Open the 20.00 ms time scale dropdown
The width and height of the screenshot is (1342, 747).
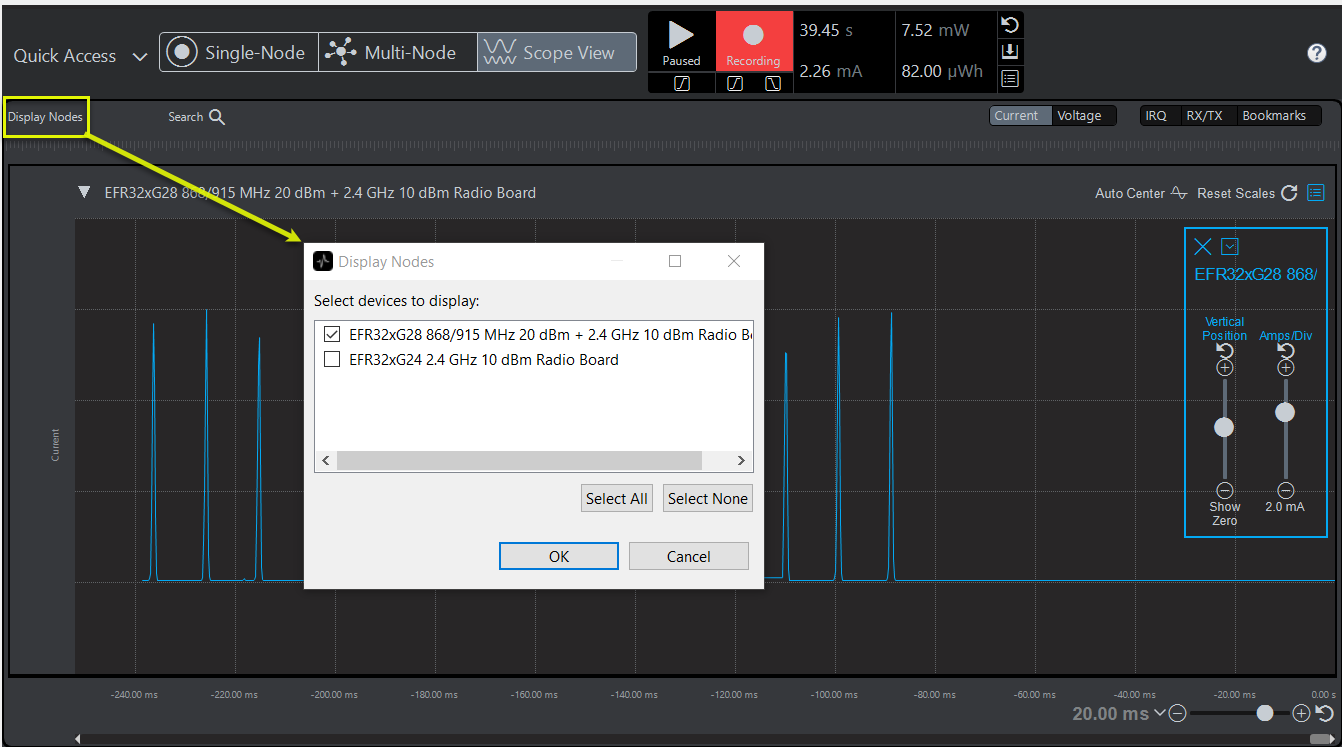pos(1159,713)
